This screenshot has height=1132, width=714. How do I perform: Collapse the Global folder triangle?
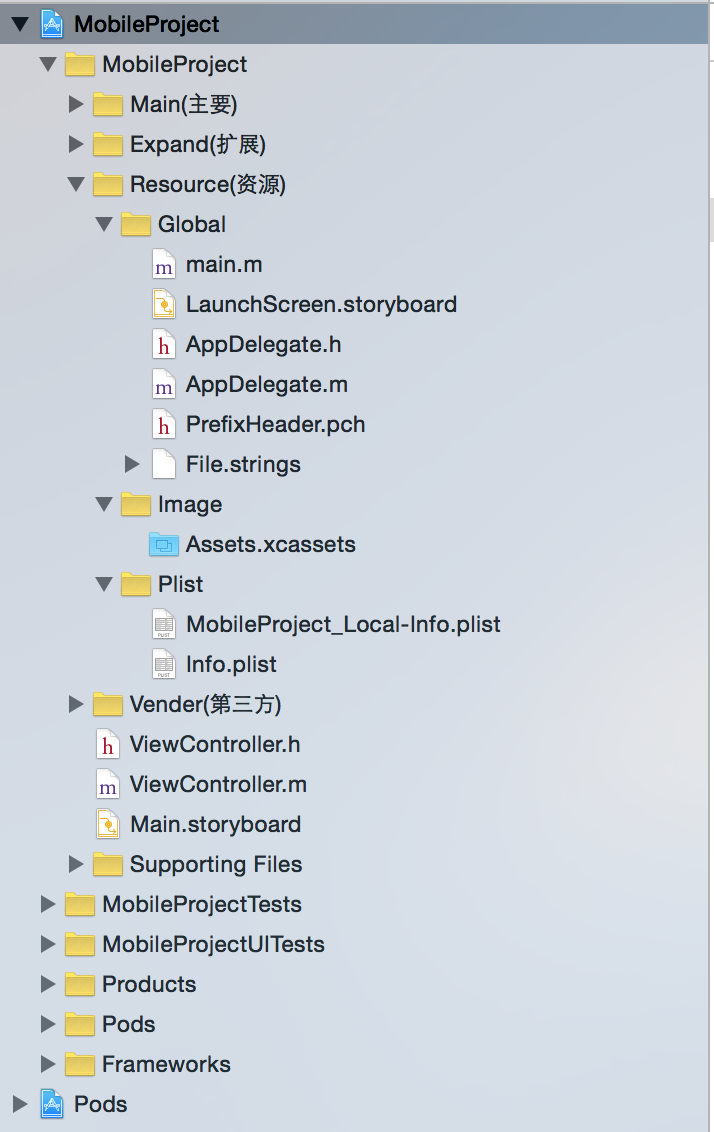pyautogui.click(x=104, y=225)
